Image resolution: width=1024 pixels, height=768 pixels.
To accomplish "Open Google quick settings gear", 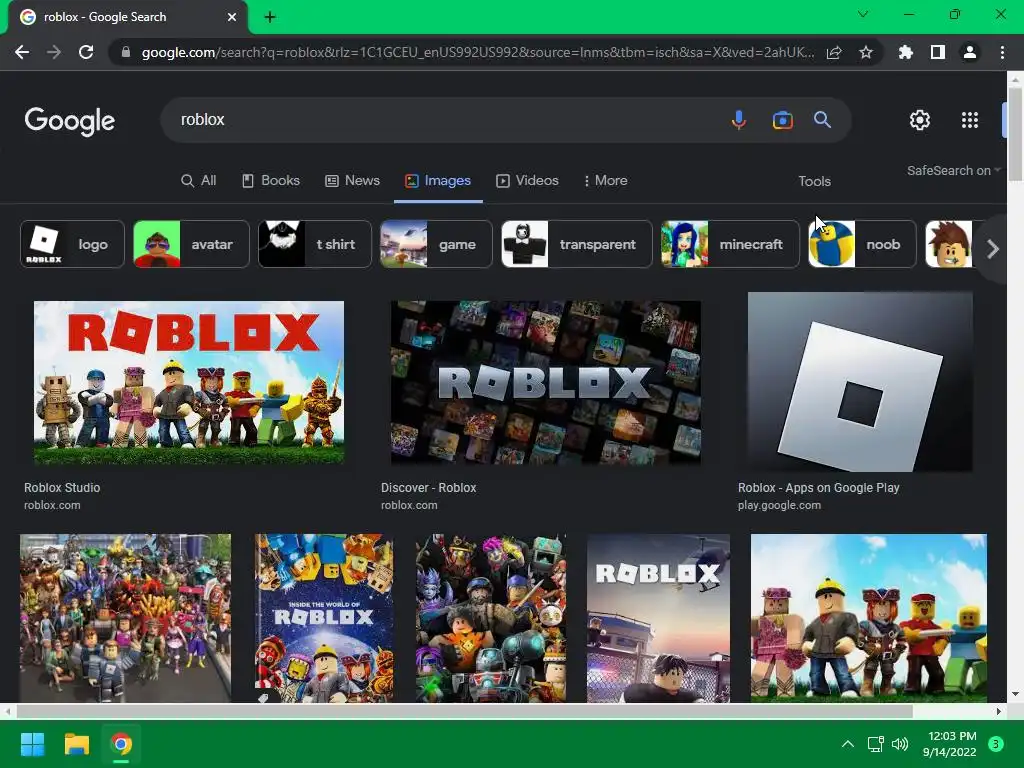I will [920, 120].
